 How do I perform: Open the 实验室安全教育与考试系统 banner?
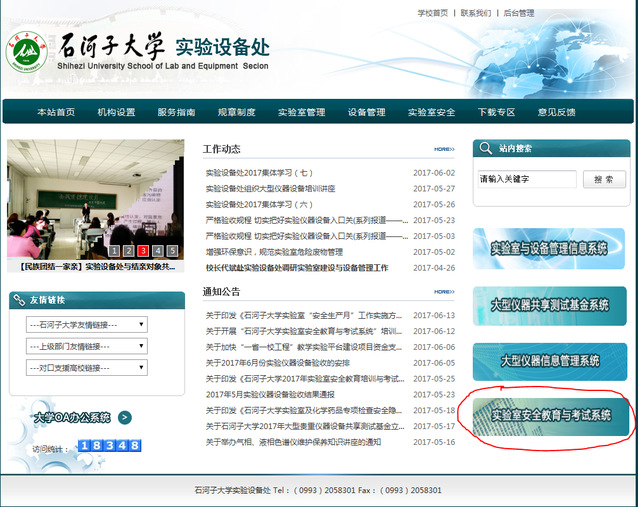(x=551, y=416)
